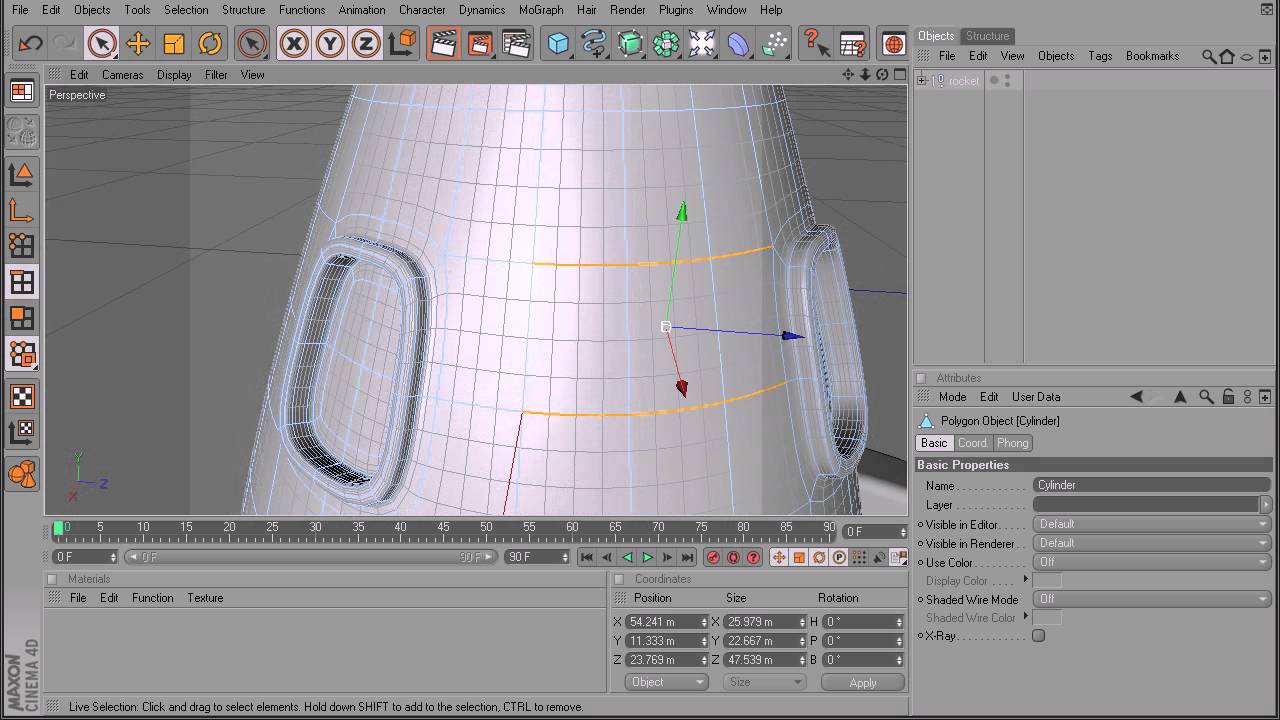Click the Layer field arrow button
Screen dimensions: 1280x720
[x=1266, y=505]
